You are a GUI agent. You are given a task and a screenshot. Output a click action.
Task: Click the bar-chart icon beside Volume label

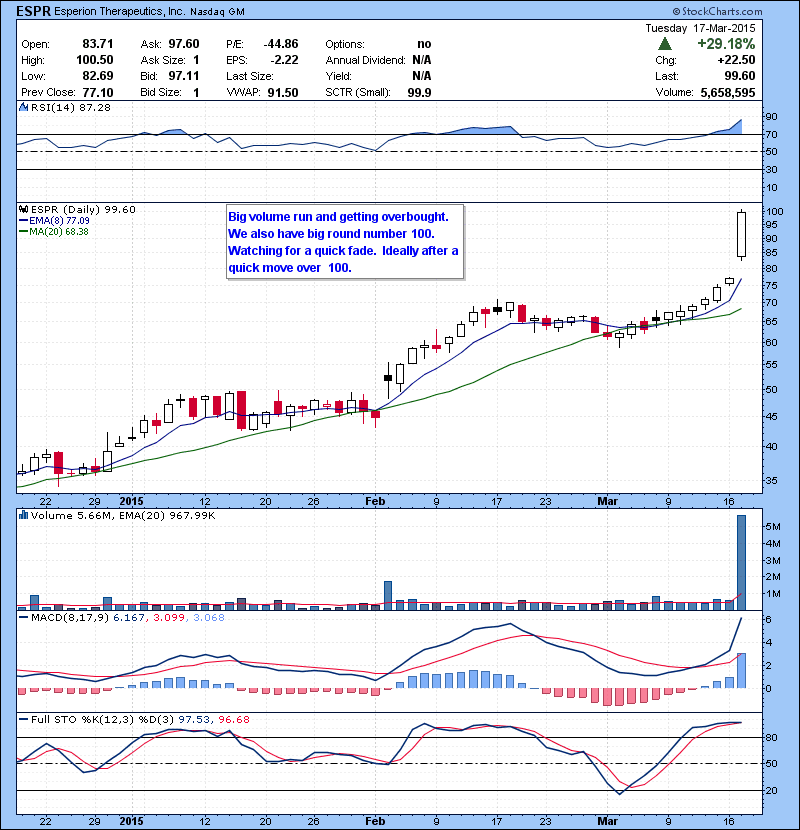pos(23,515)
